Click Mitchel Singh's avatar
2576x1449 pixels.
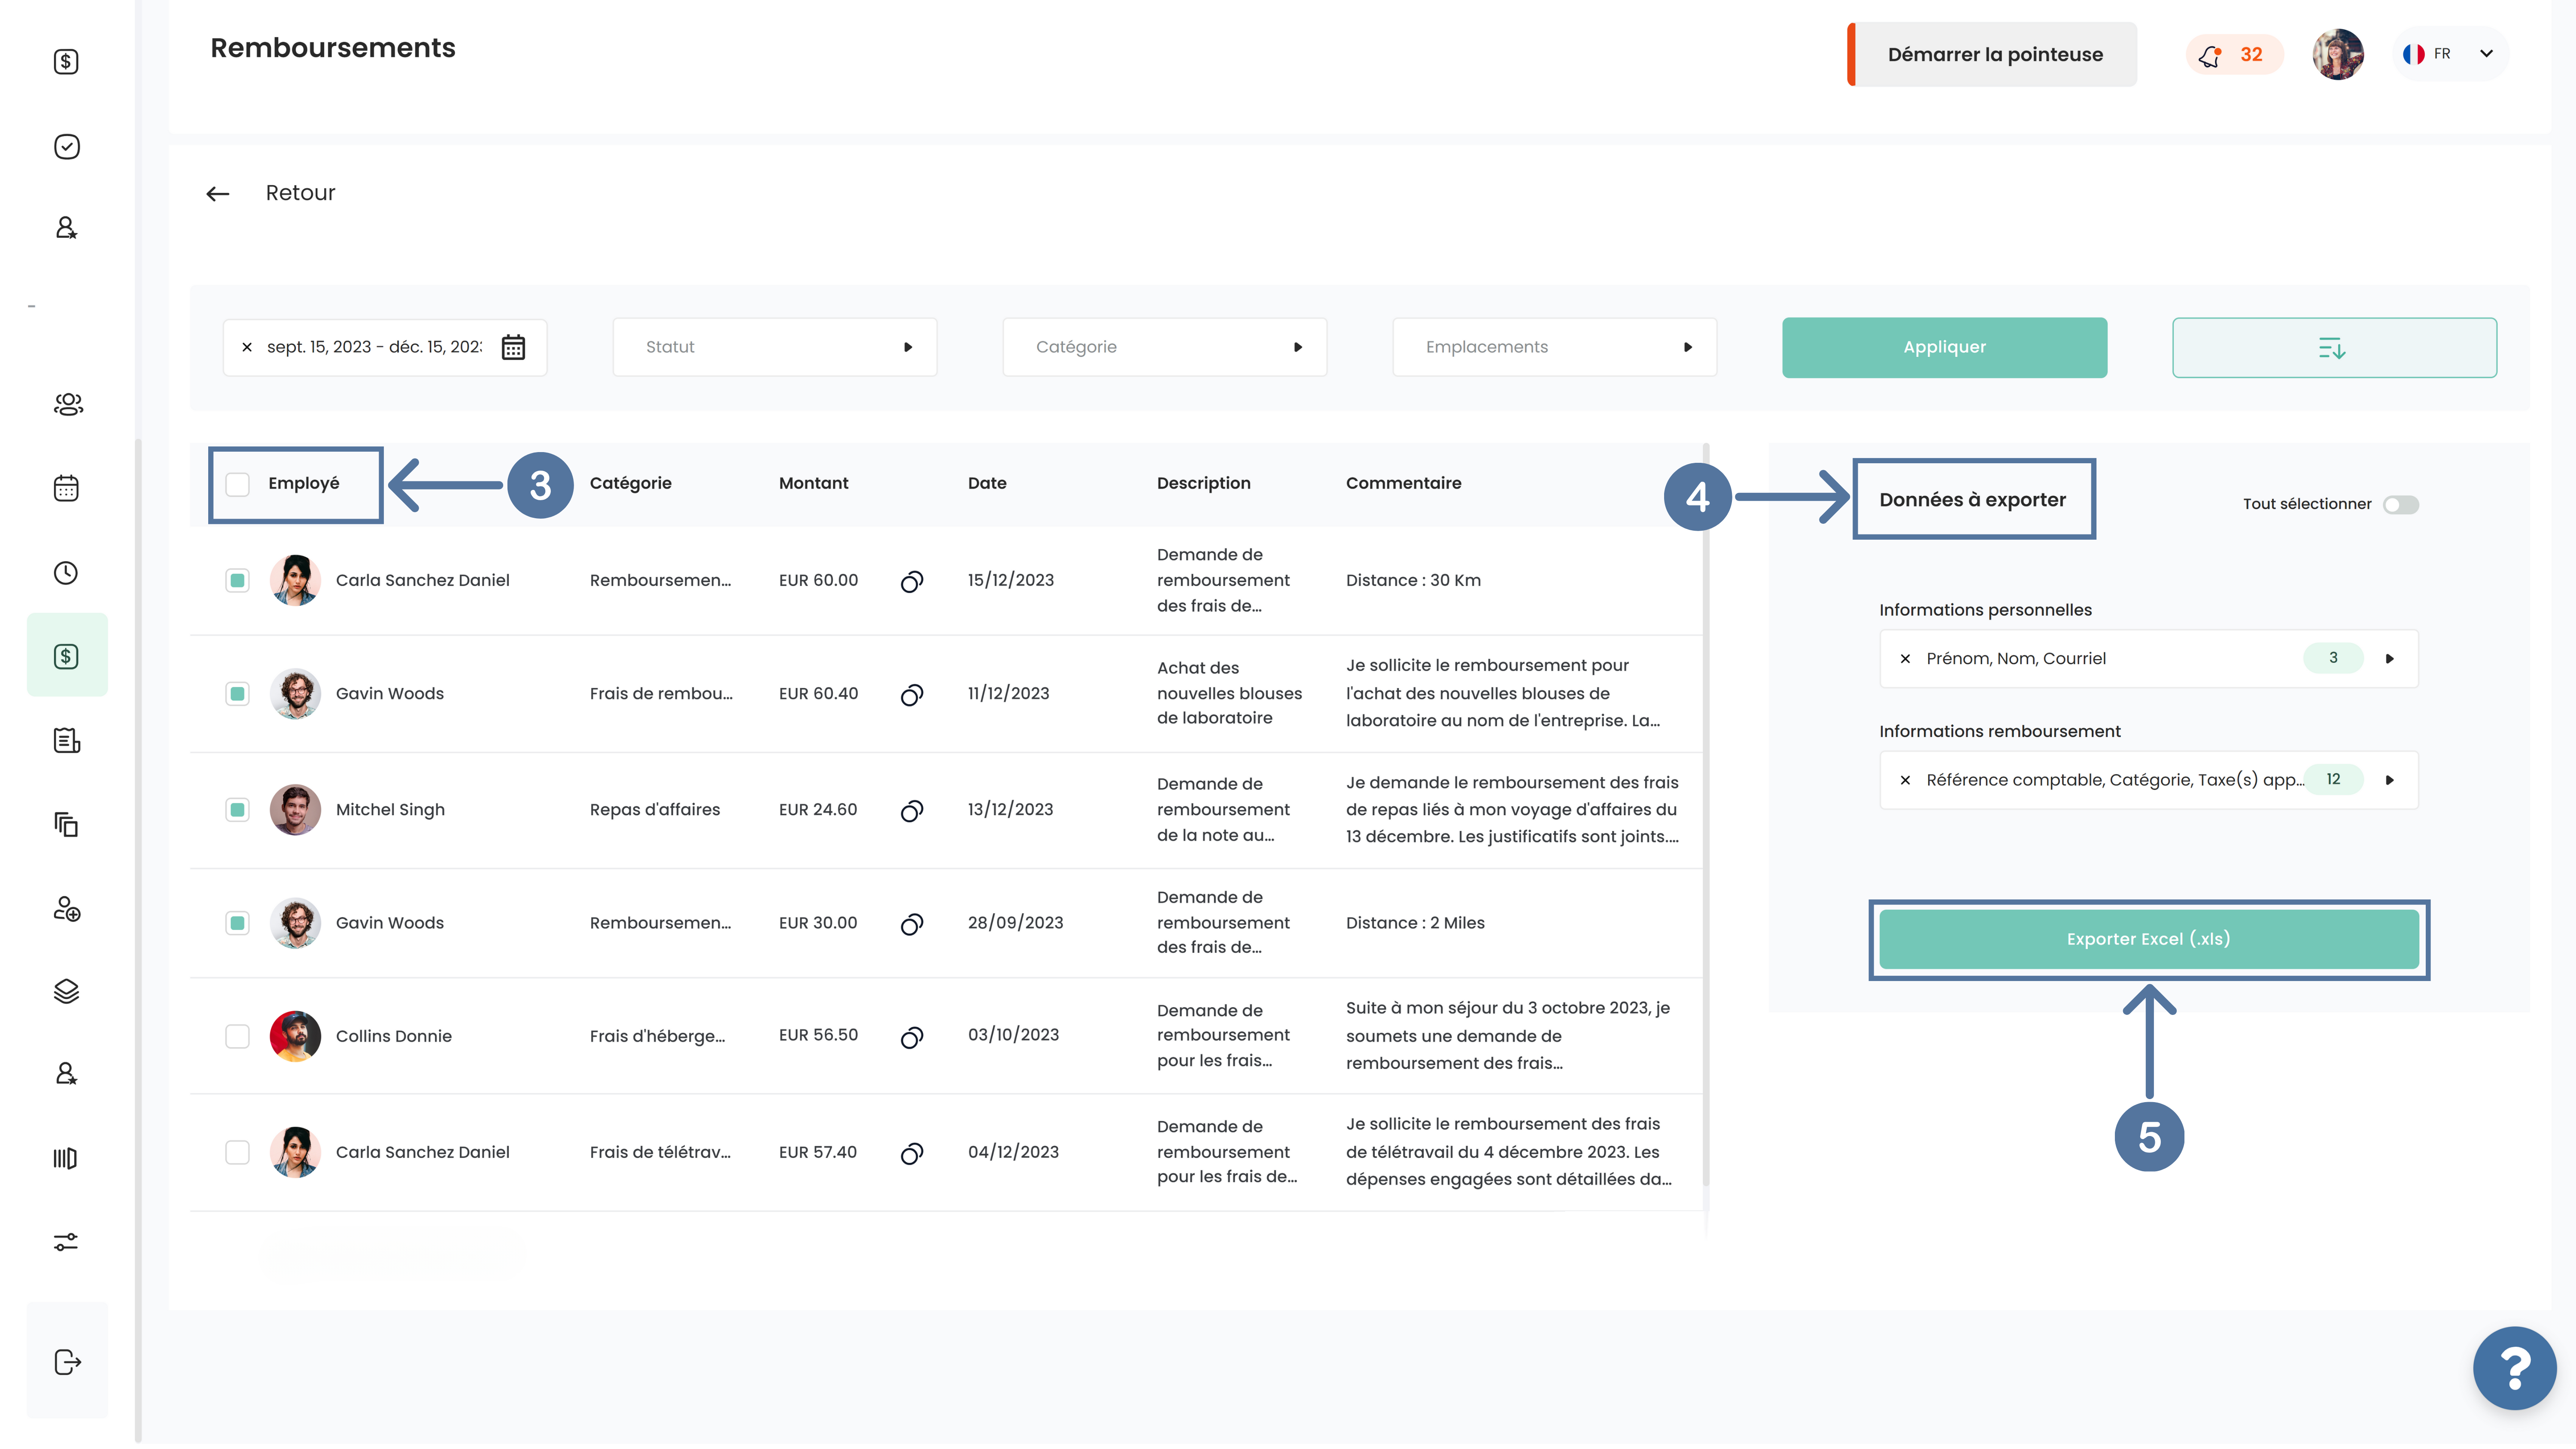pos(295,810)
